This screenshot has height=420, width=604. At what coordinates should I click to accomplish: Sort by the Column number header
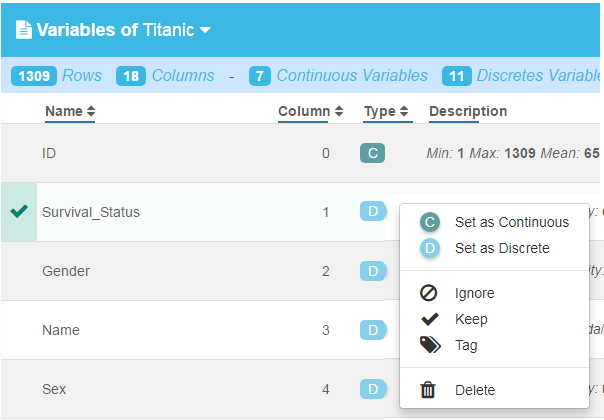point(311,111)
